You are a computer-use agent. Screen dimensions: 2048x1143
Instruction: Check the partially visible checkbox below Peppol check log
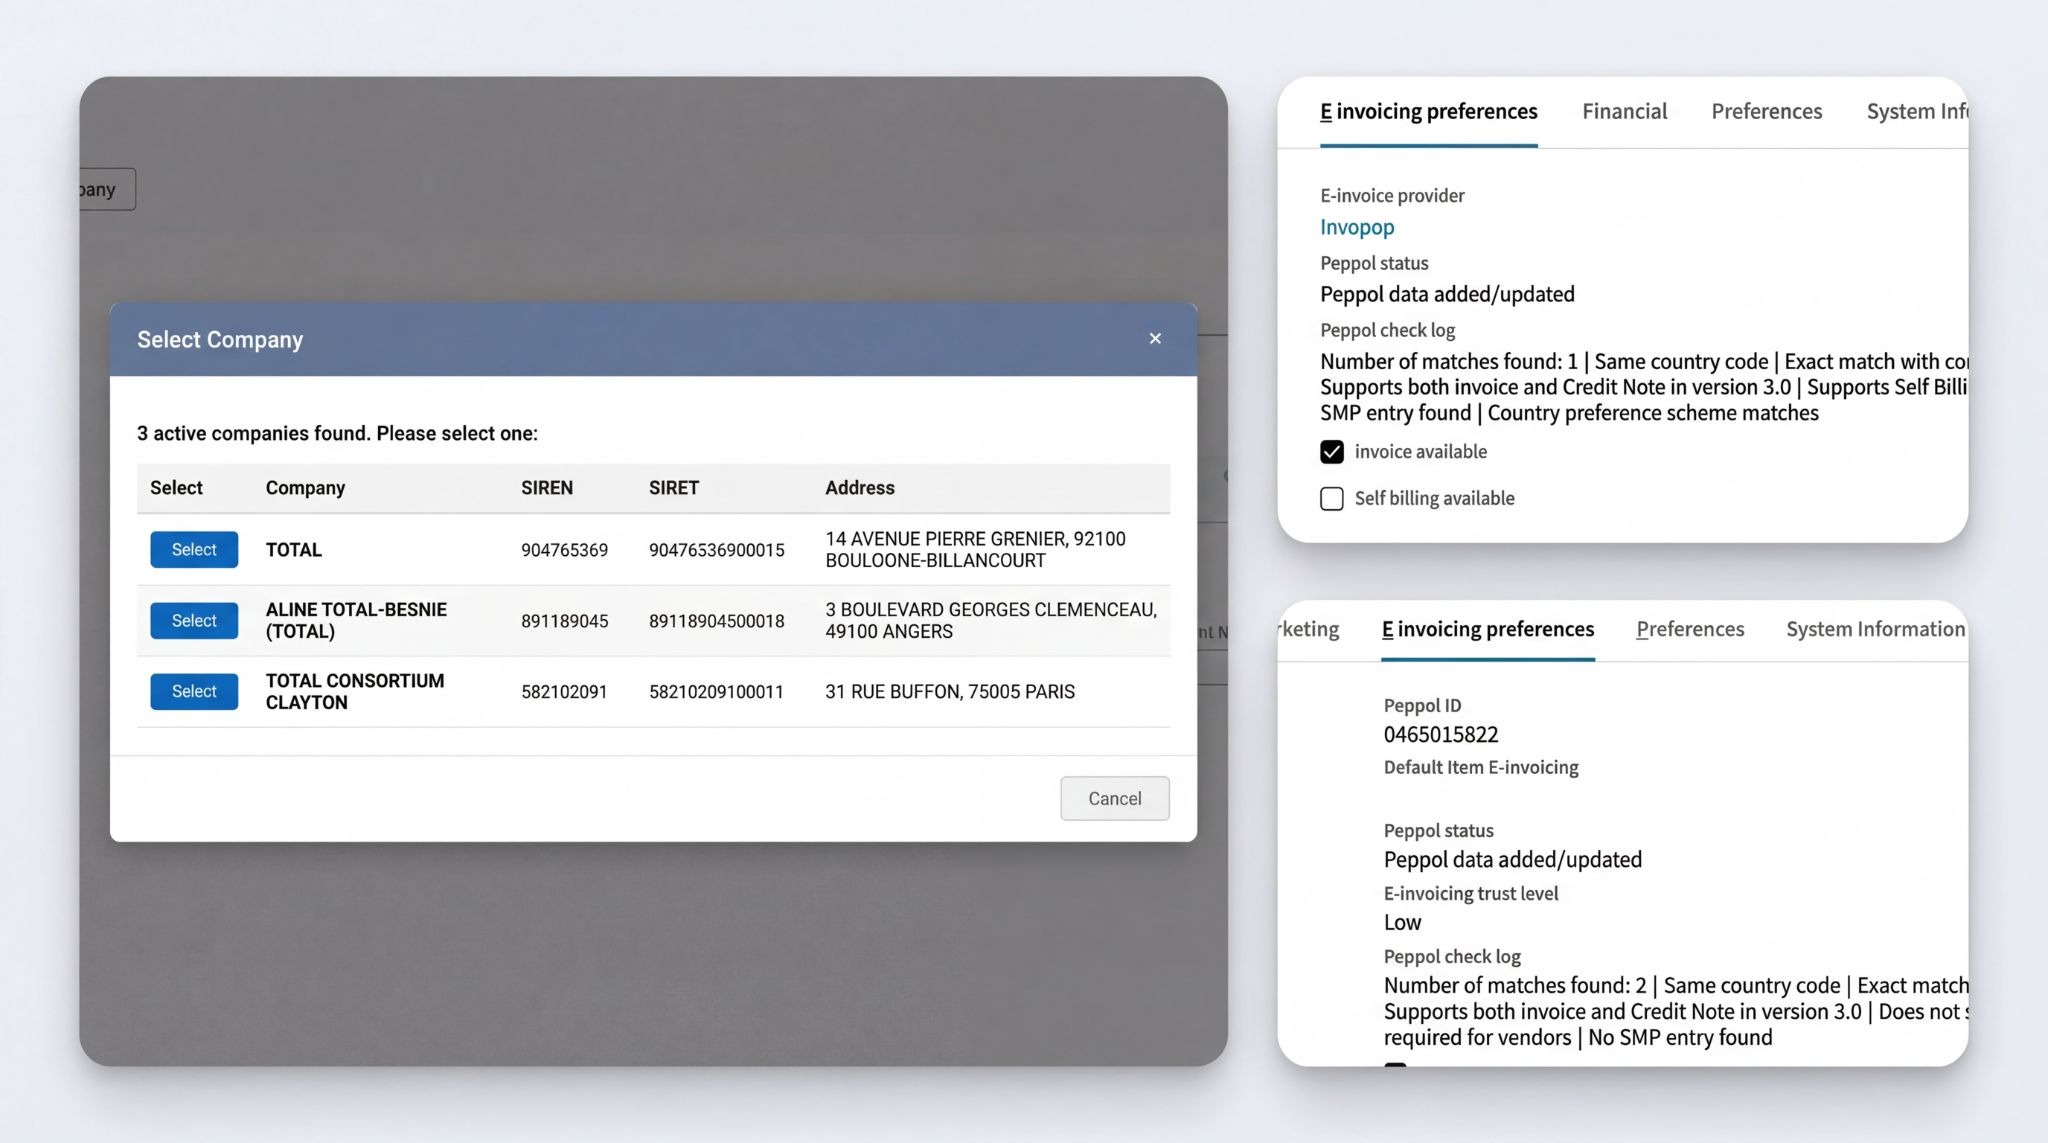coord(1396,1070)
